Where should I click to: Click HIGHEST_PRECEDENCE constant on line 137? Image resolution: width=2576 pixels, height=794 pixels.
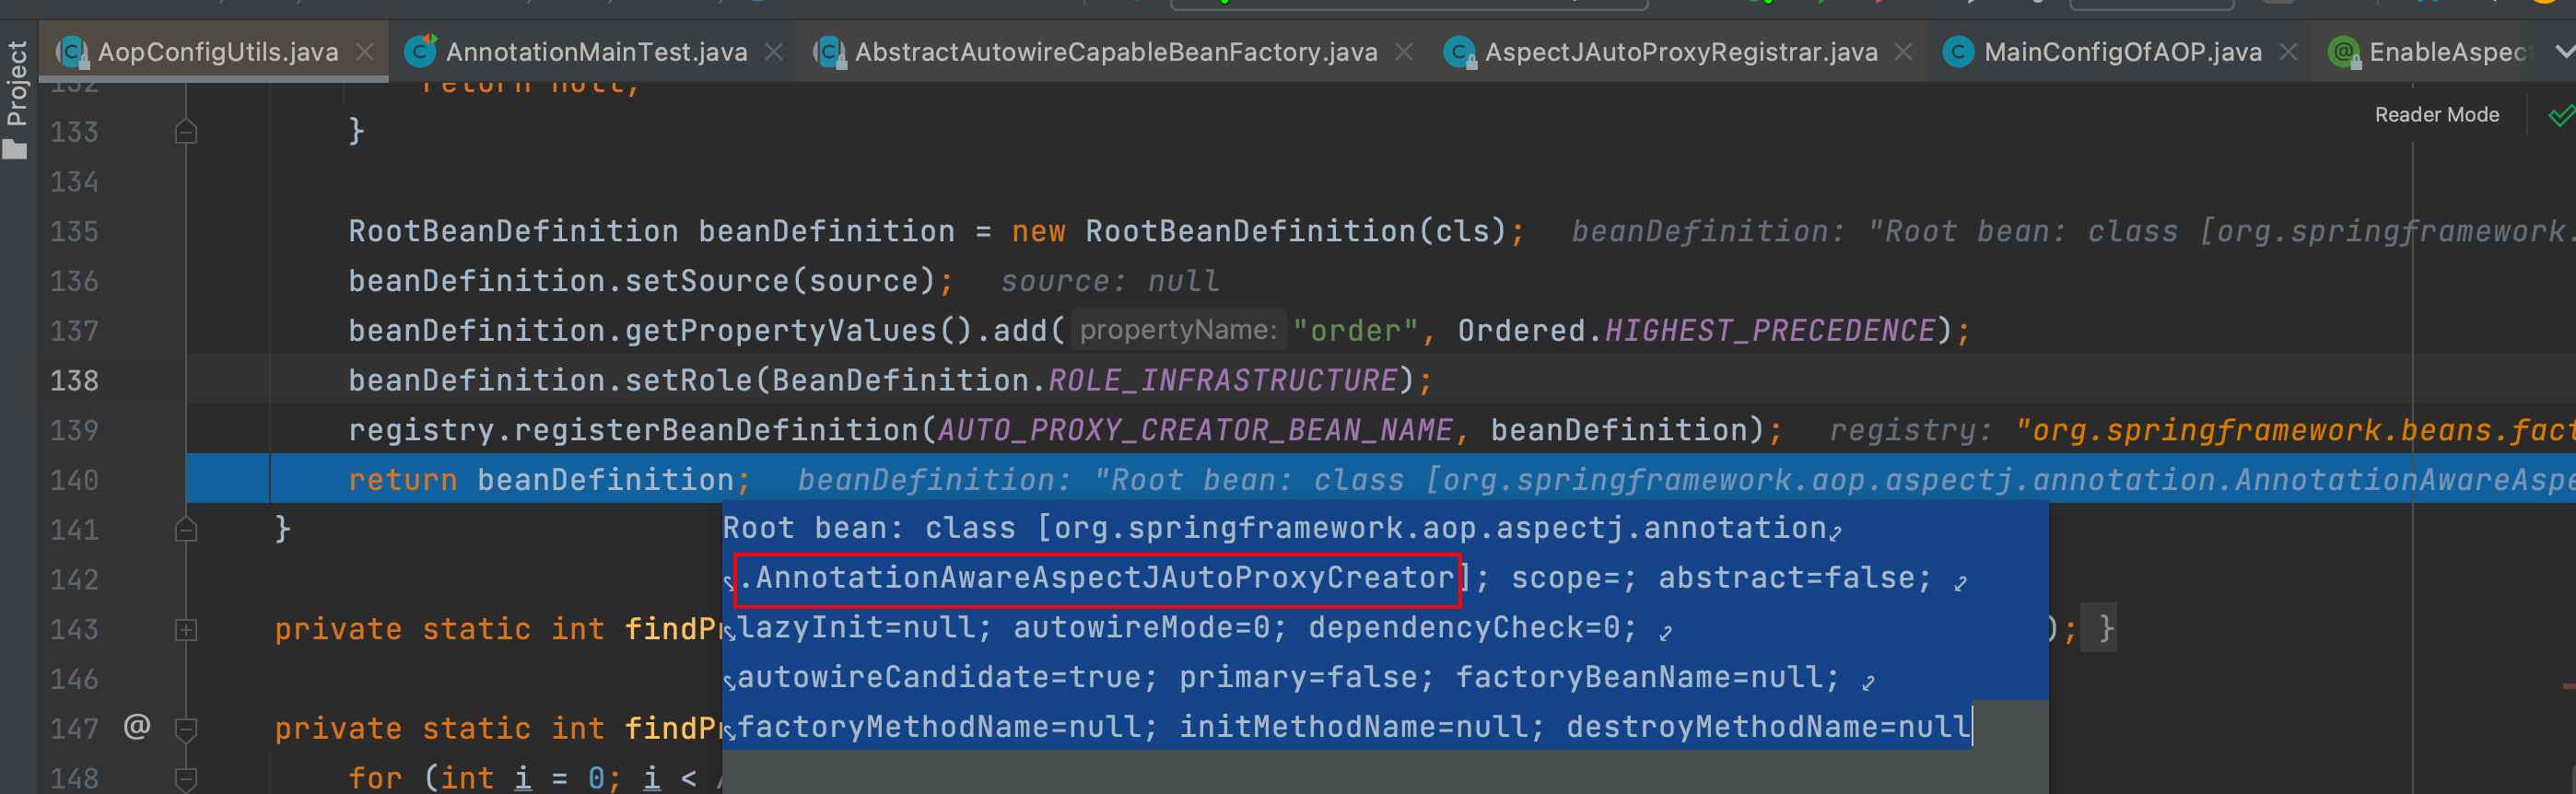click(1770, 331)
